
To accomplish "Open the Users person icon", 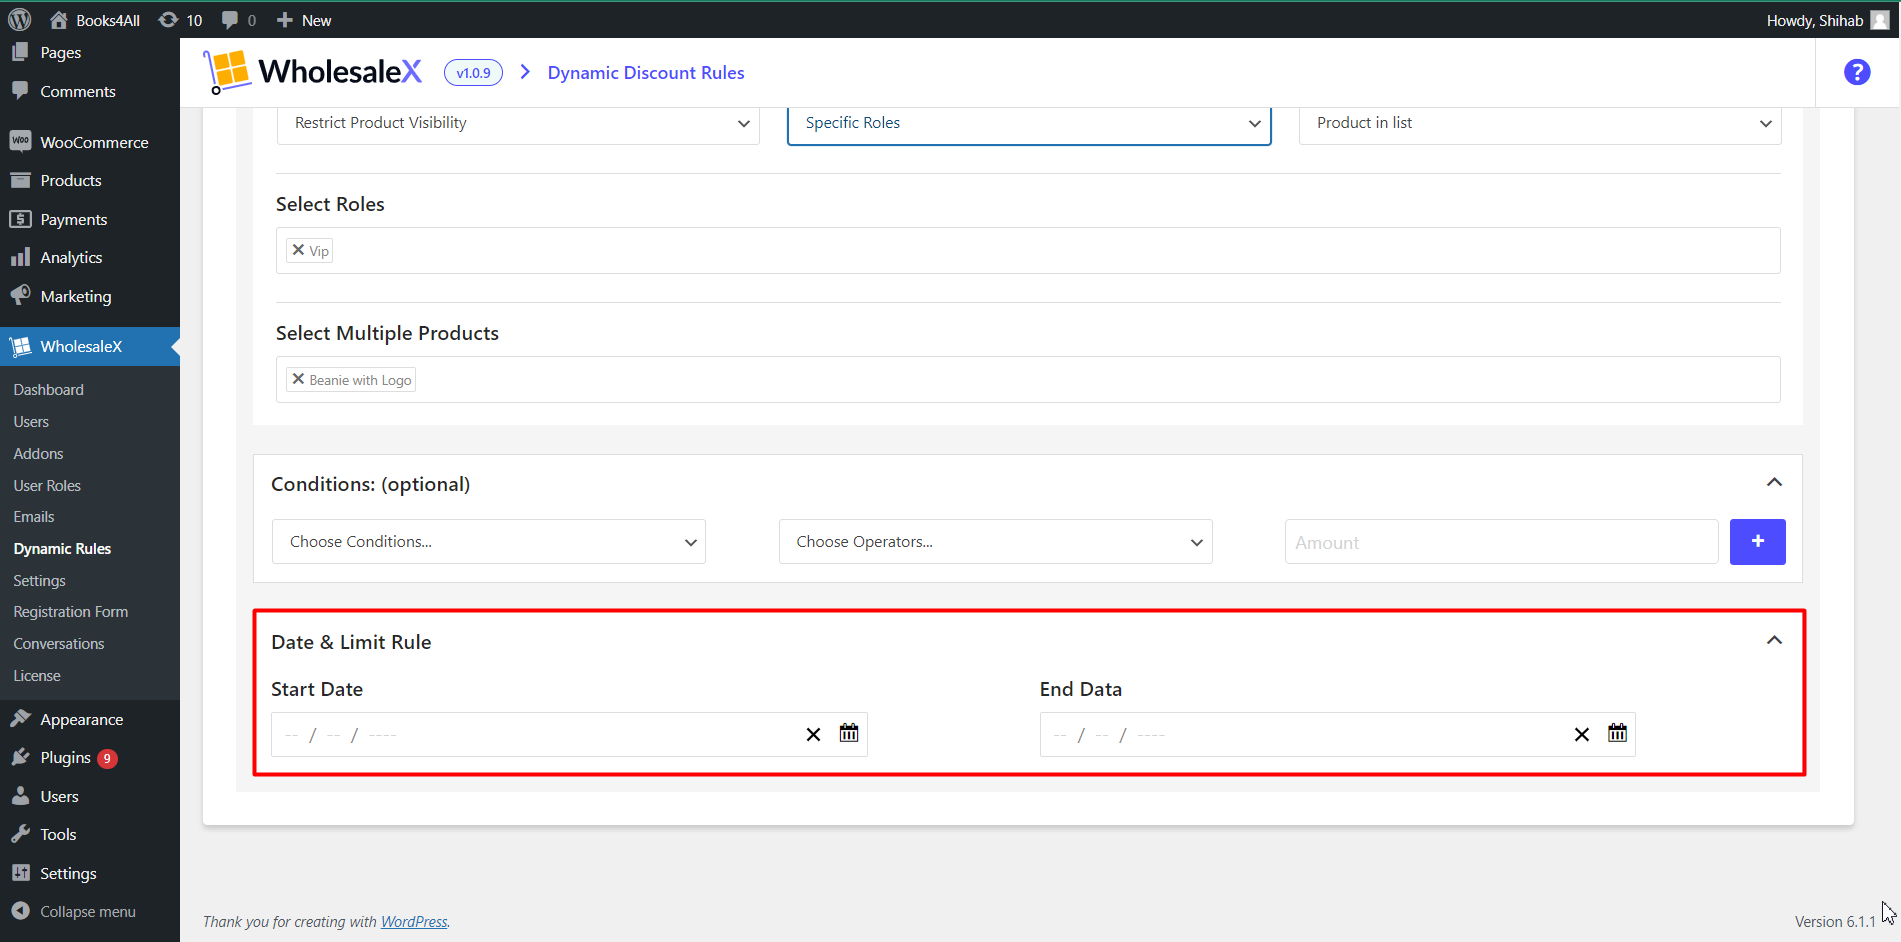I will pyautogui.click(x=20, y=796).
